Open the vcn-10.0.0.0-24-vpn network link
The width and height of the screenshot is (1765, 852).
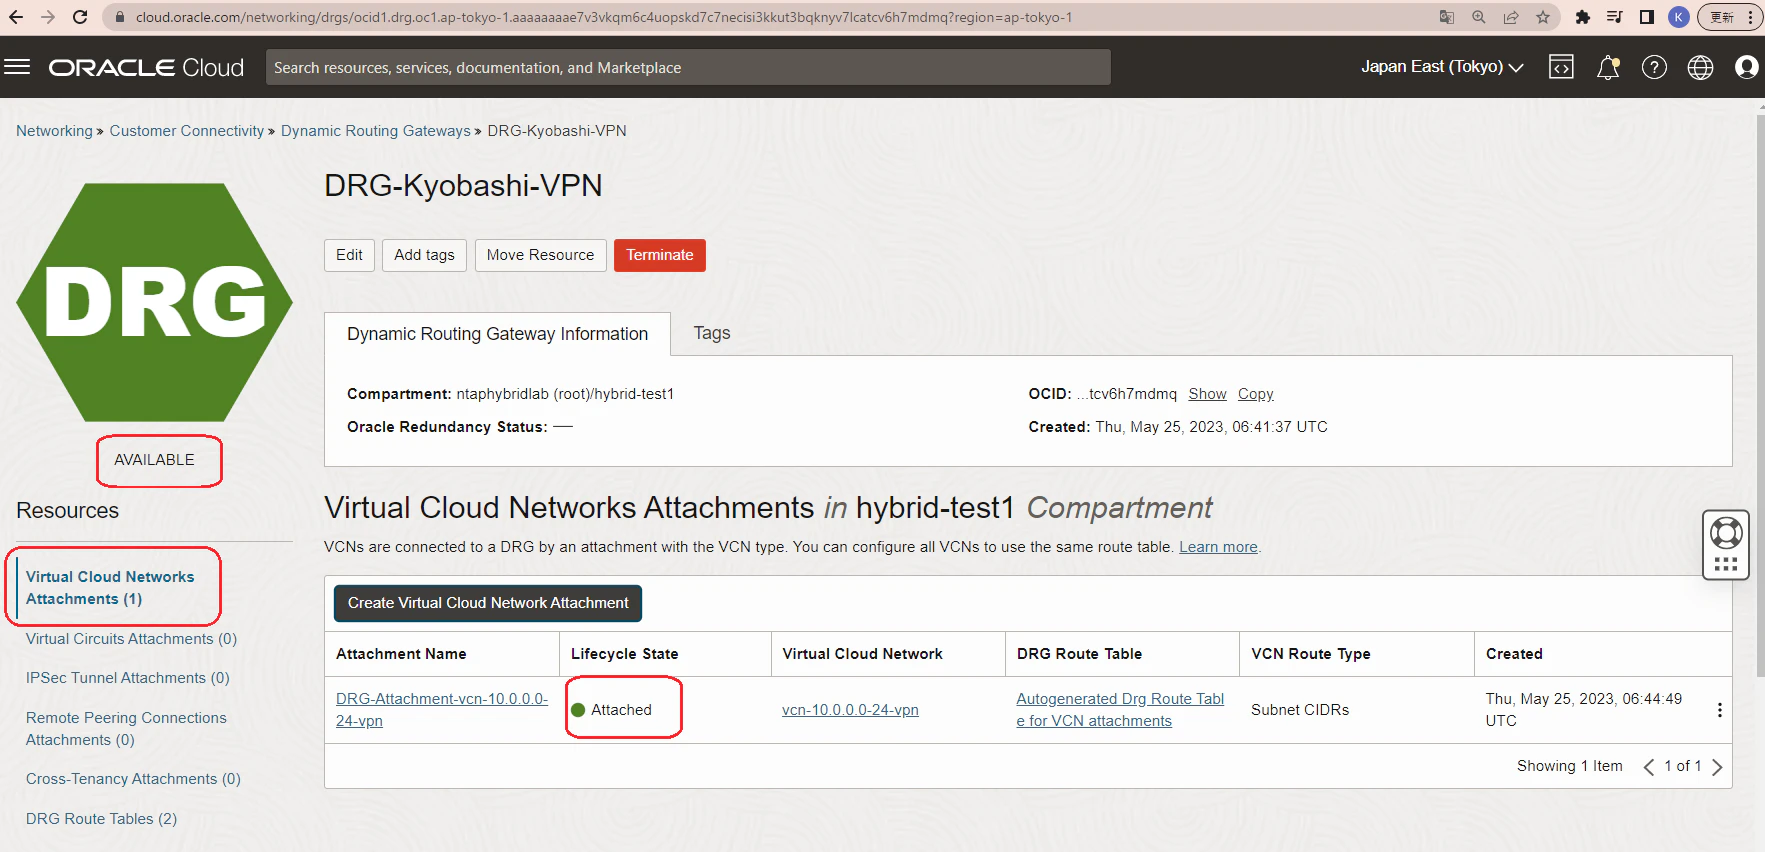(x=850, y=710)
